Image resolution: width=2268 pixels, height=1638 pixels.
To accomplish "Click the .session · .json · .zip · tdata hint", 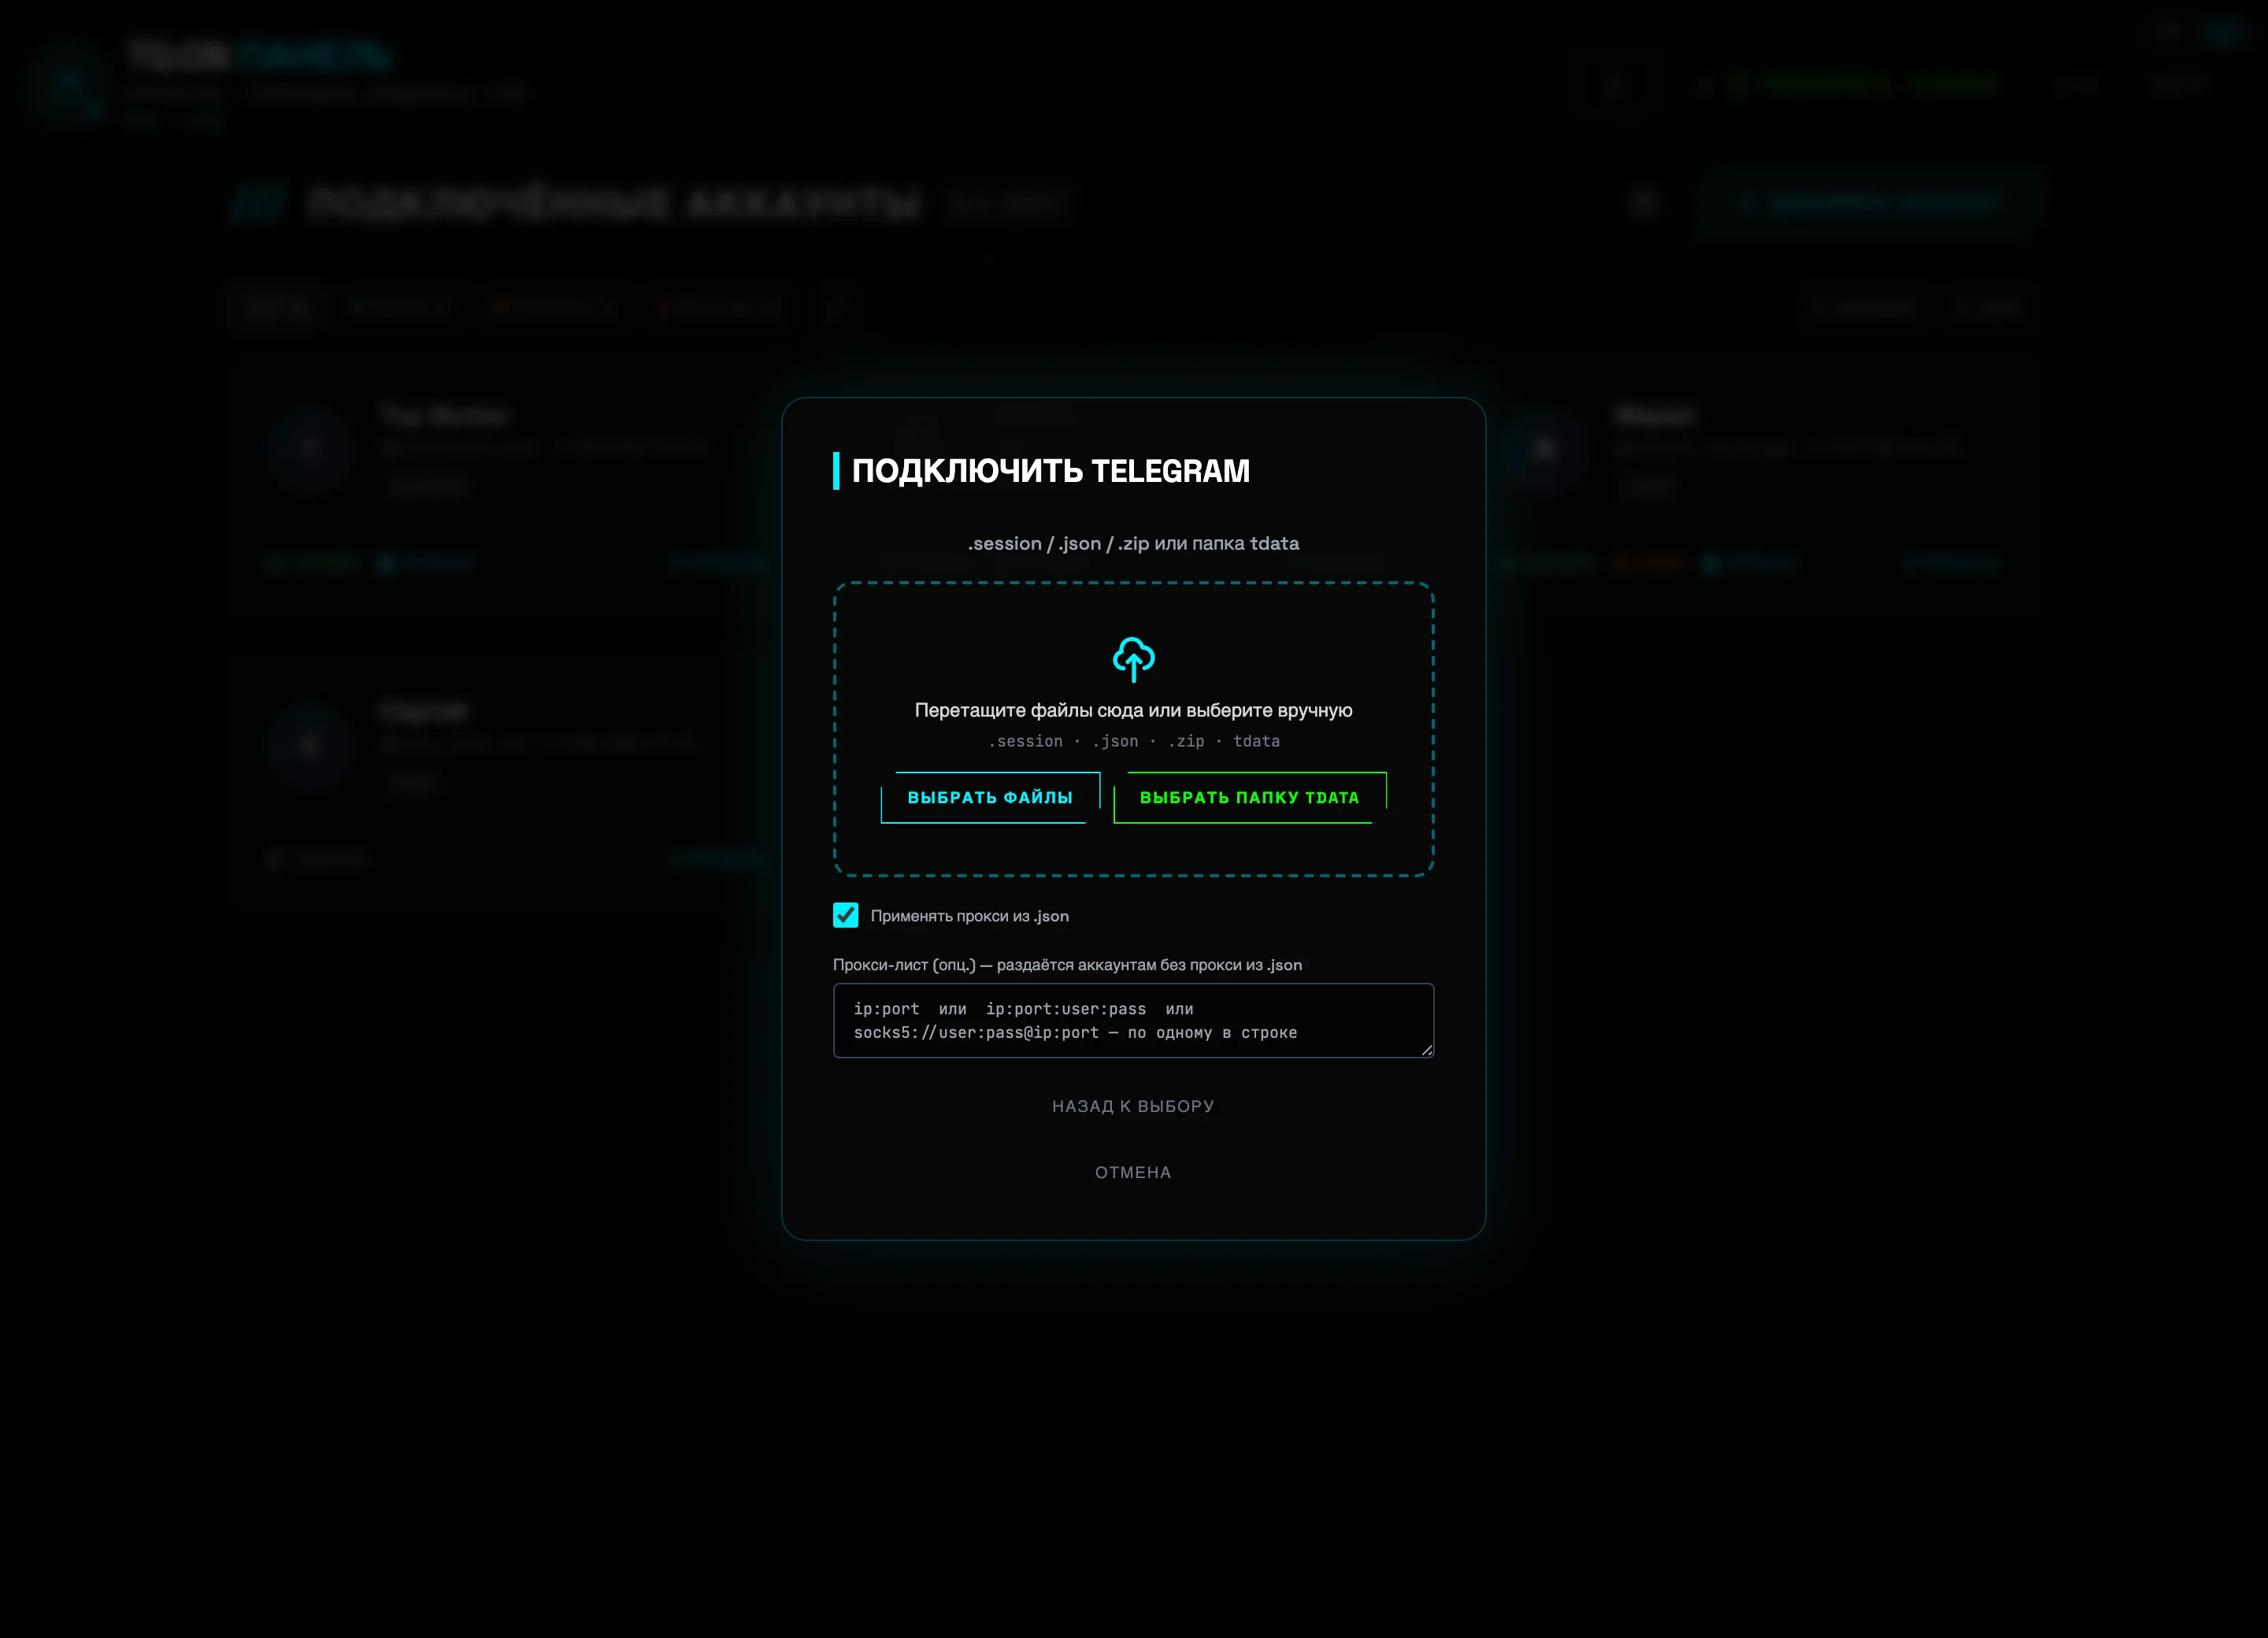I will pyautogui.click(x=1133, y=741).
